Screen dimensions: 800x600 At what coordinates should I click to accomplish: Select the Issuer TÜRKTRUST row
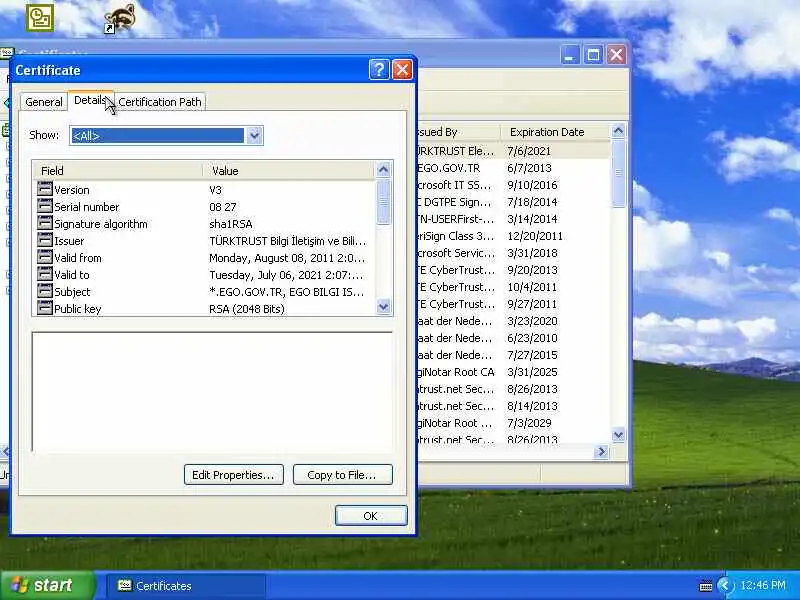(x=204, y=240)
